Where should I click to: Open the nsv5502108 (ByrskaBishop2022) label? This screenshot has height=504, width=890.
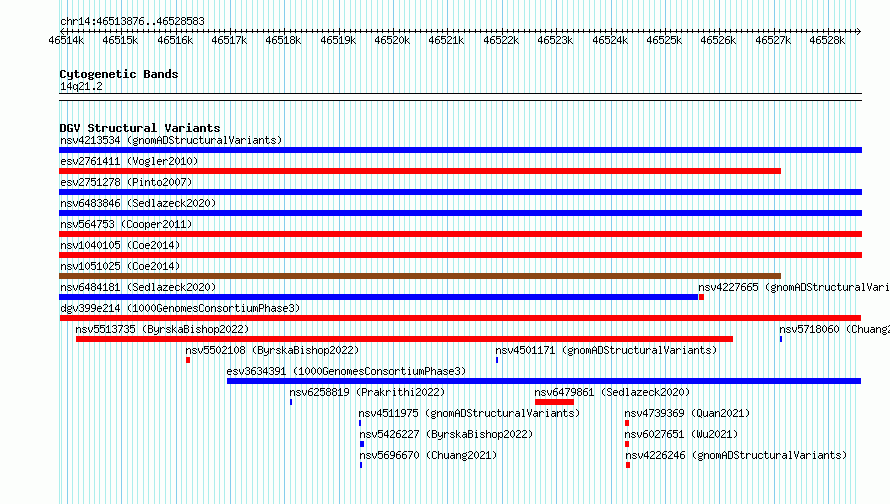pos(272,350)
